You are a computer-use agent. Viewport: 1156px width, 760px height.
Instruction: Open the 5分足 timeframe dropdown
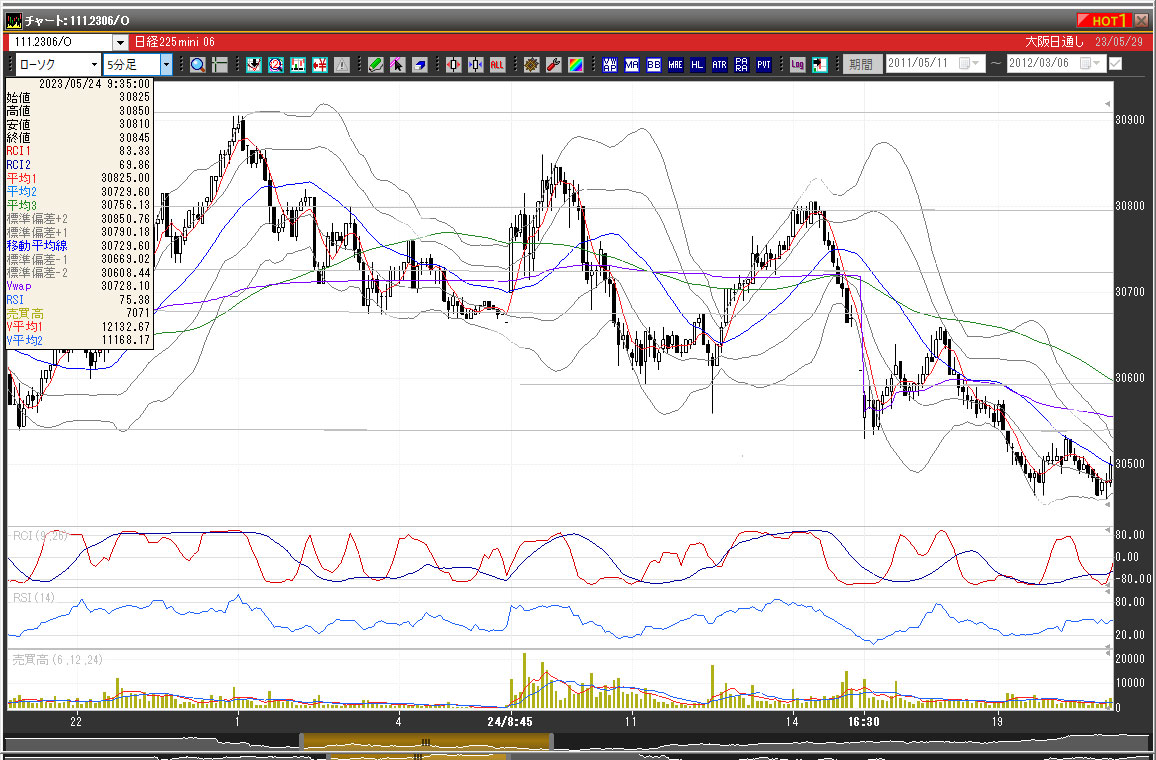tap(166, 65)
